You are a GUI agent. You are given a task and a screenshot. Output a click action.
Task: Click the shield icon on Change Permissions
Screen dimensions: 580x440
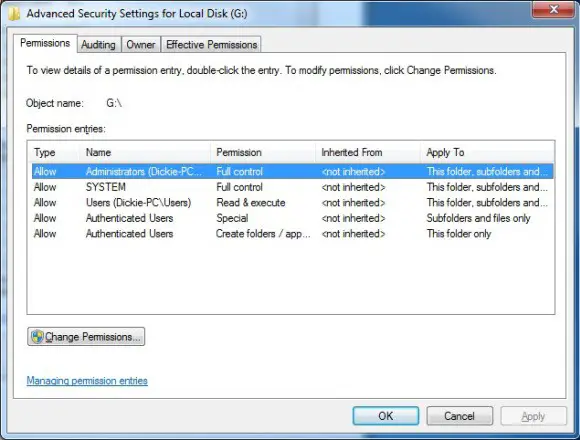[37, 337]
